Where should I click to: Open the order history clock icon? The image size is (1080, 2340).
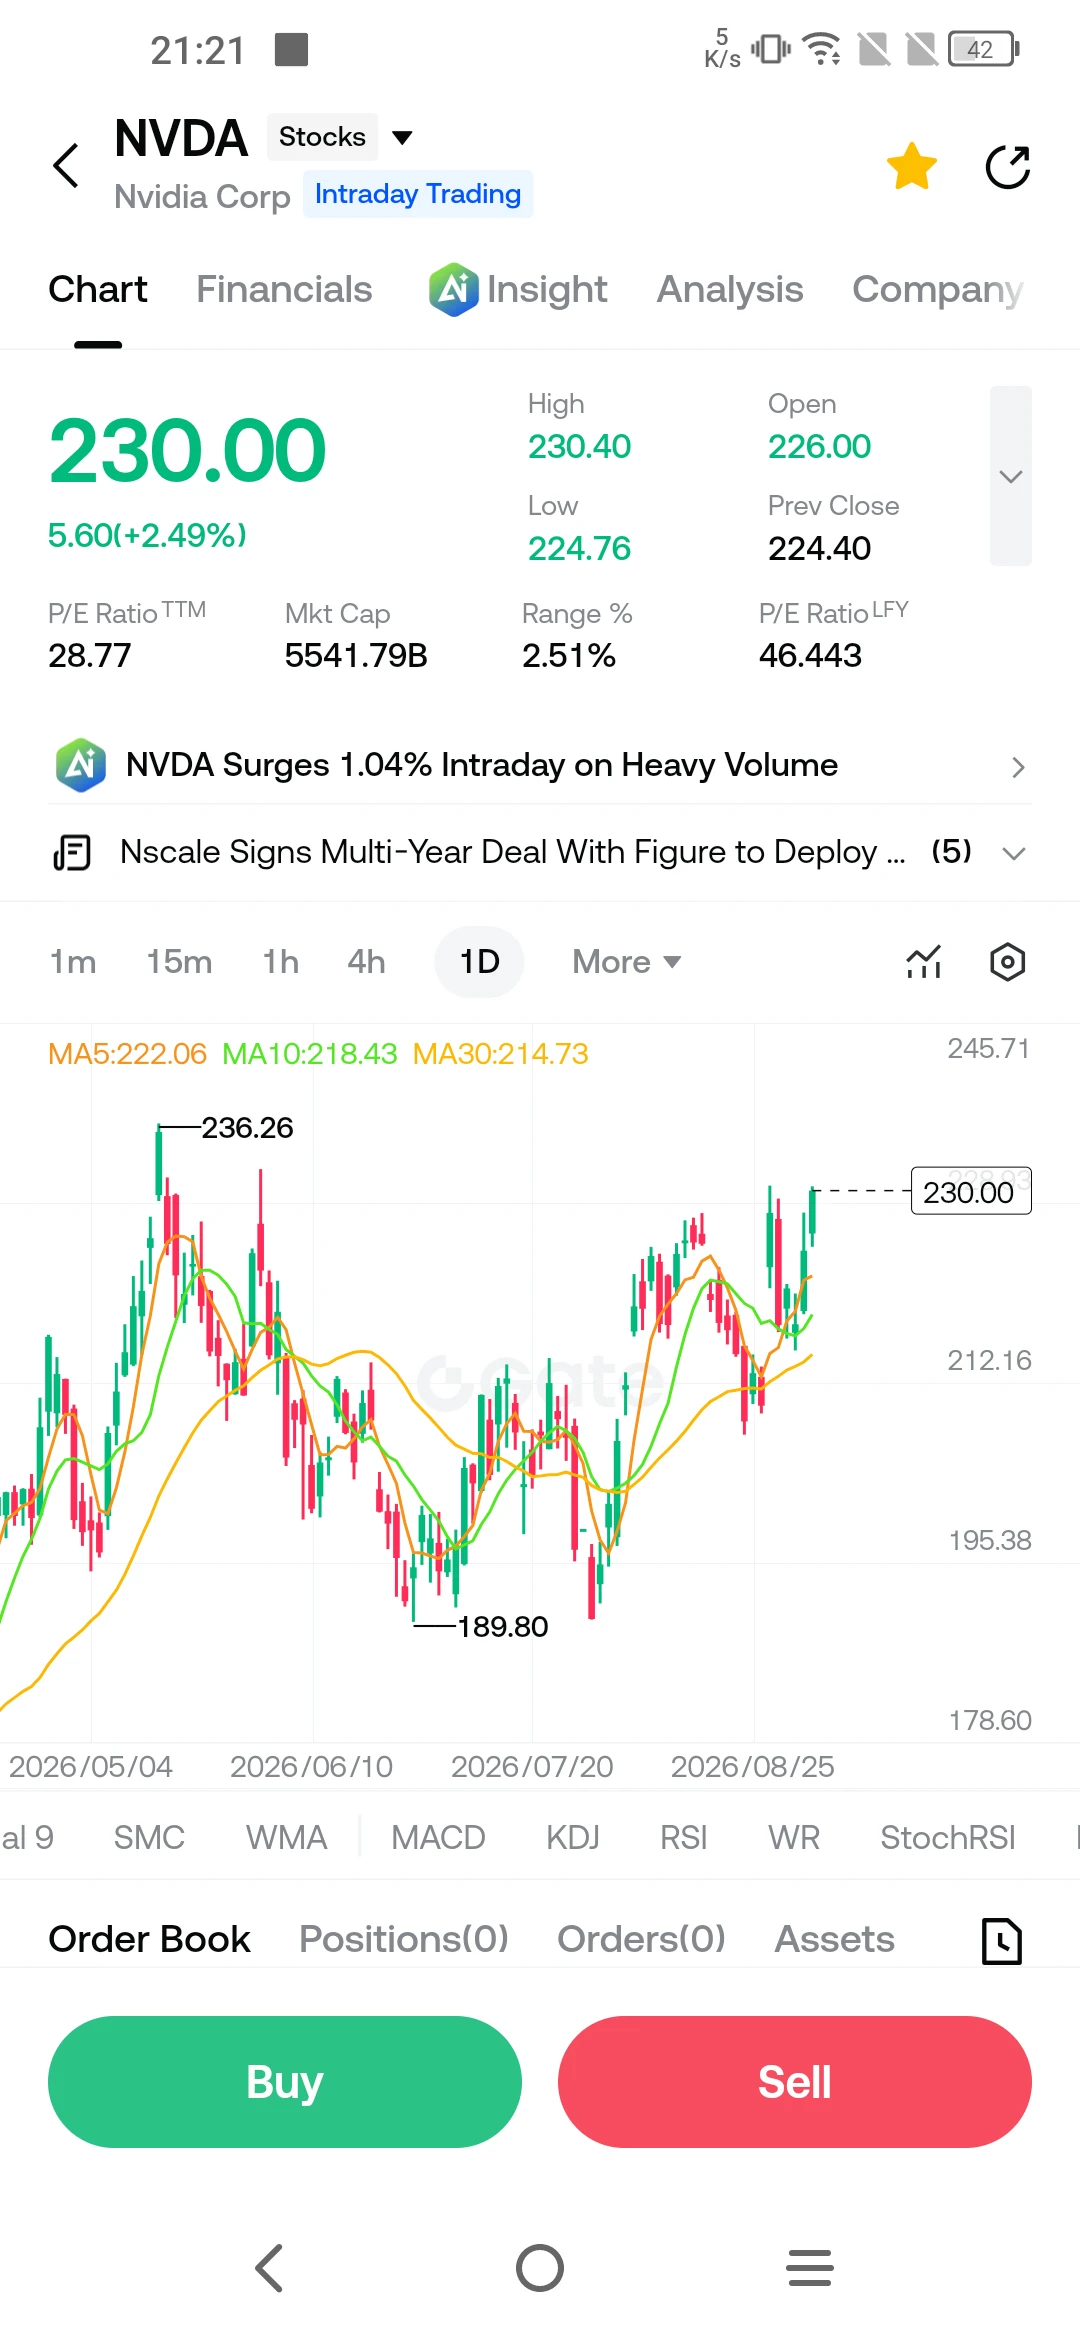[1002, 1941]
